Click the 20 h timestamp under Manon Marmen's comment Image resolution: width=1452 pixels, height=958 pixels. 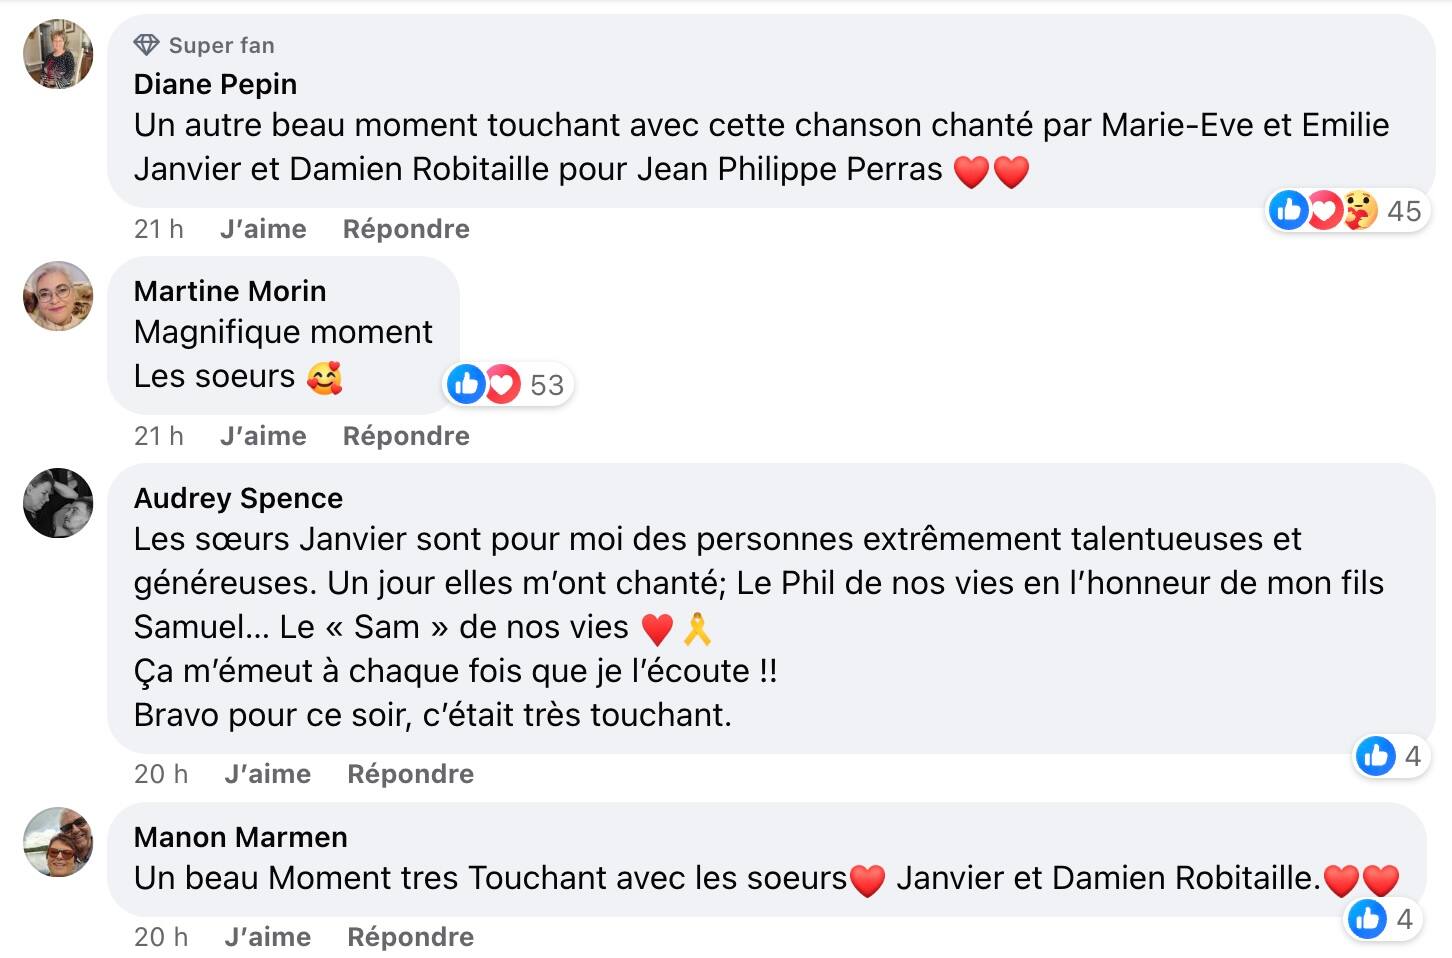tap(160, 937)
